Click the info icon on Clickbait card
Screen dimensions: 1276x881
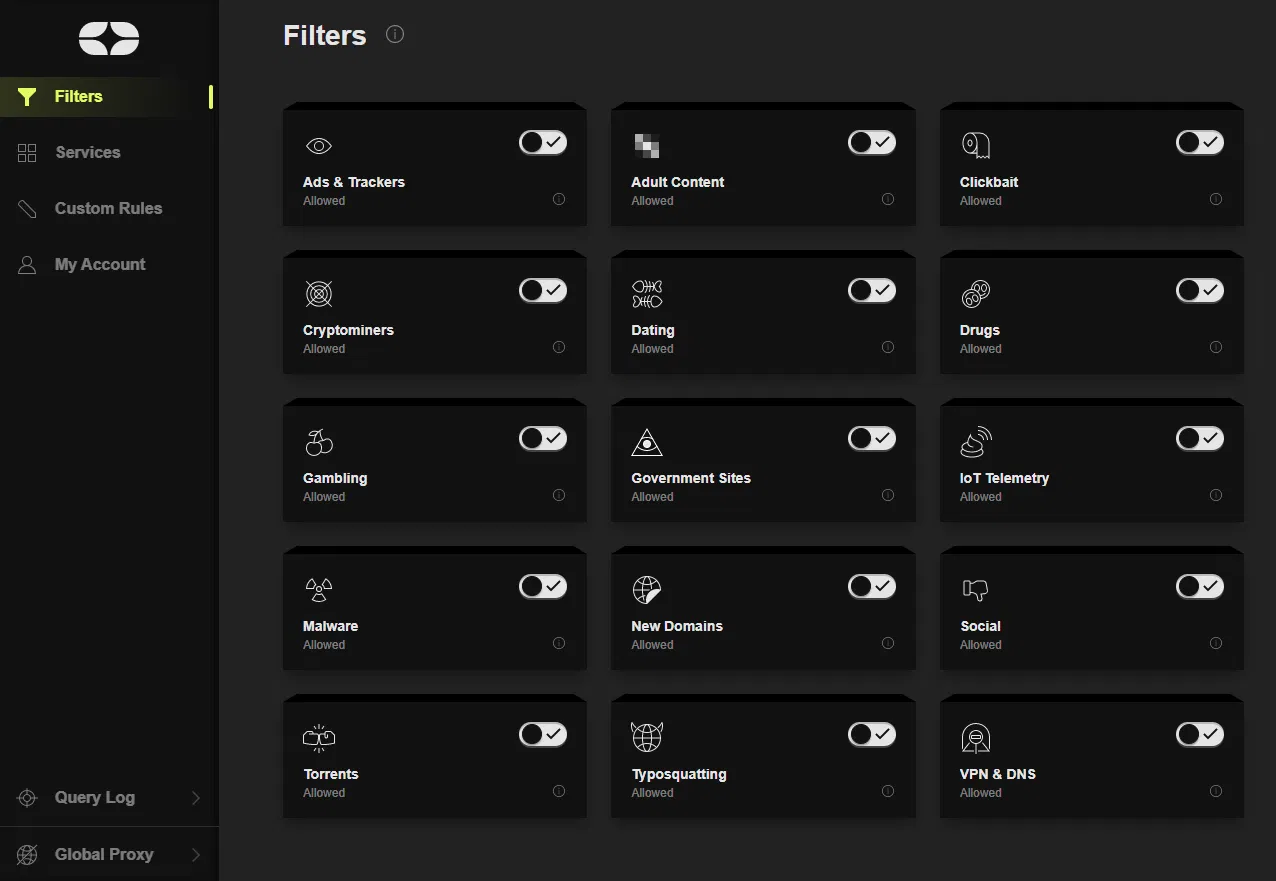(1216, 199)
